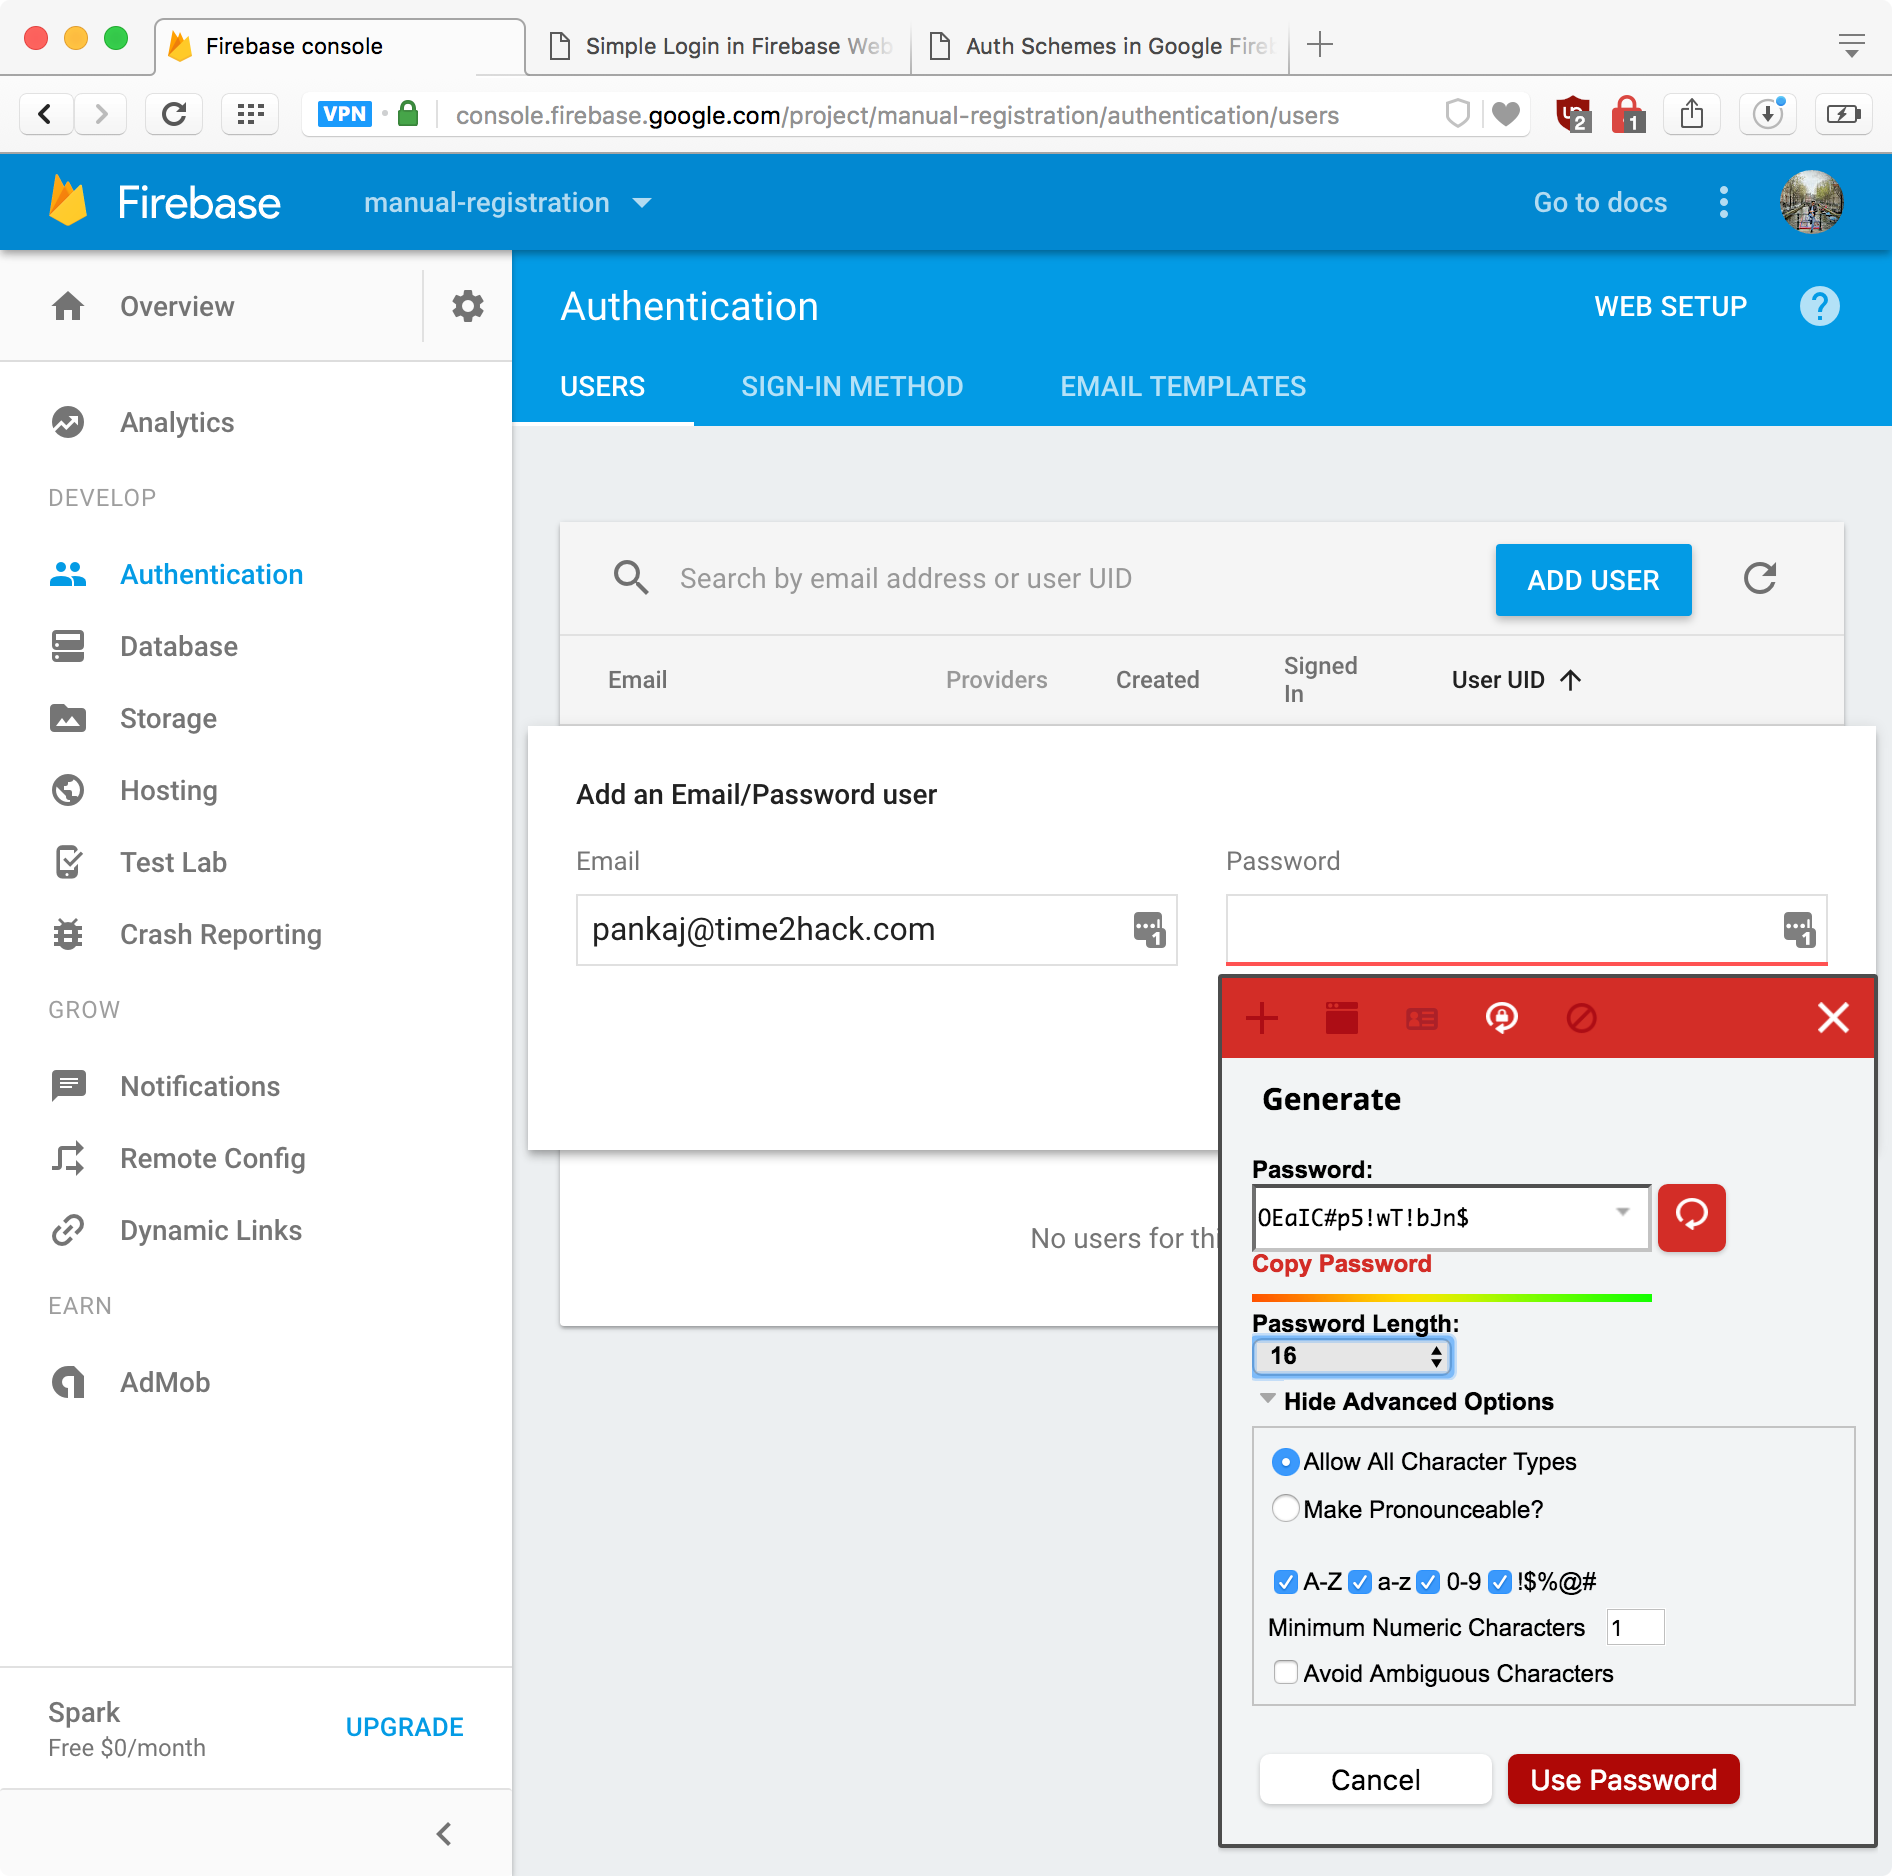Collapse Hide Advanced Options triangle
This screenshot has width=1892, height=1876.
click(1267, 1399)
